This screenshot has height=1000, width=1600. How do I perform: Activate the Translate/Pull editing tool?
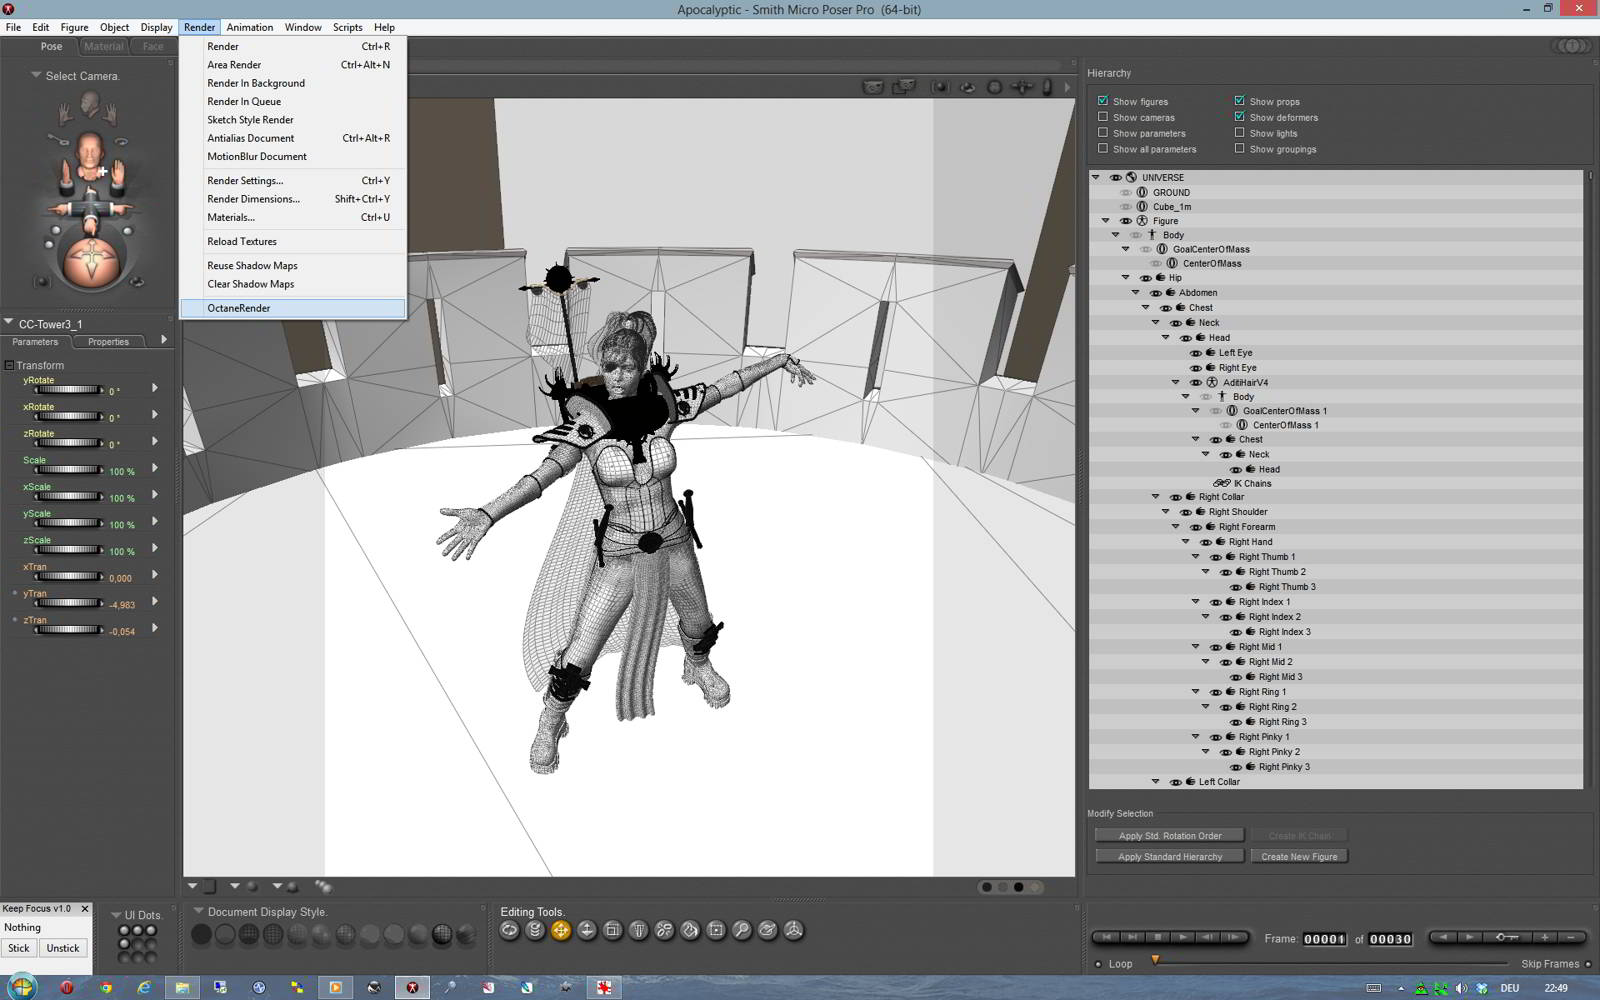point(561,931)
